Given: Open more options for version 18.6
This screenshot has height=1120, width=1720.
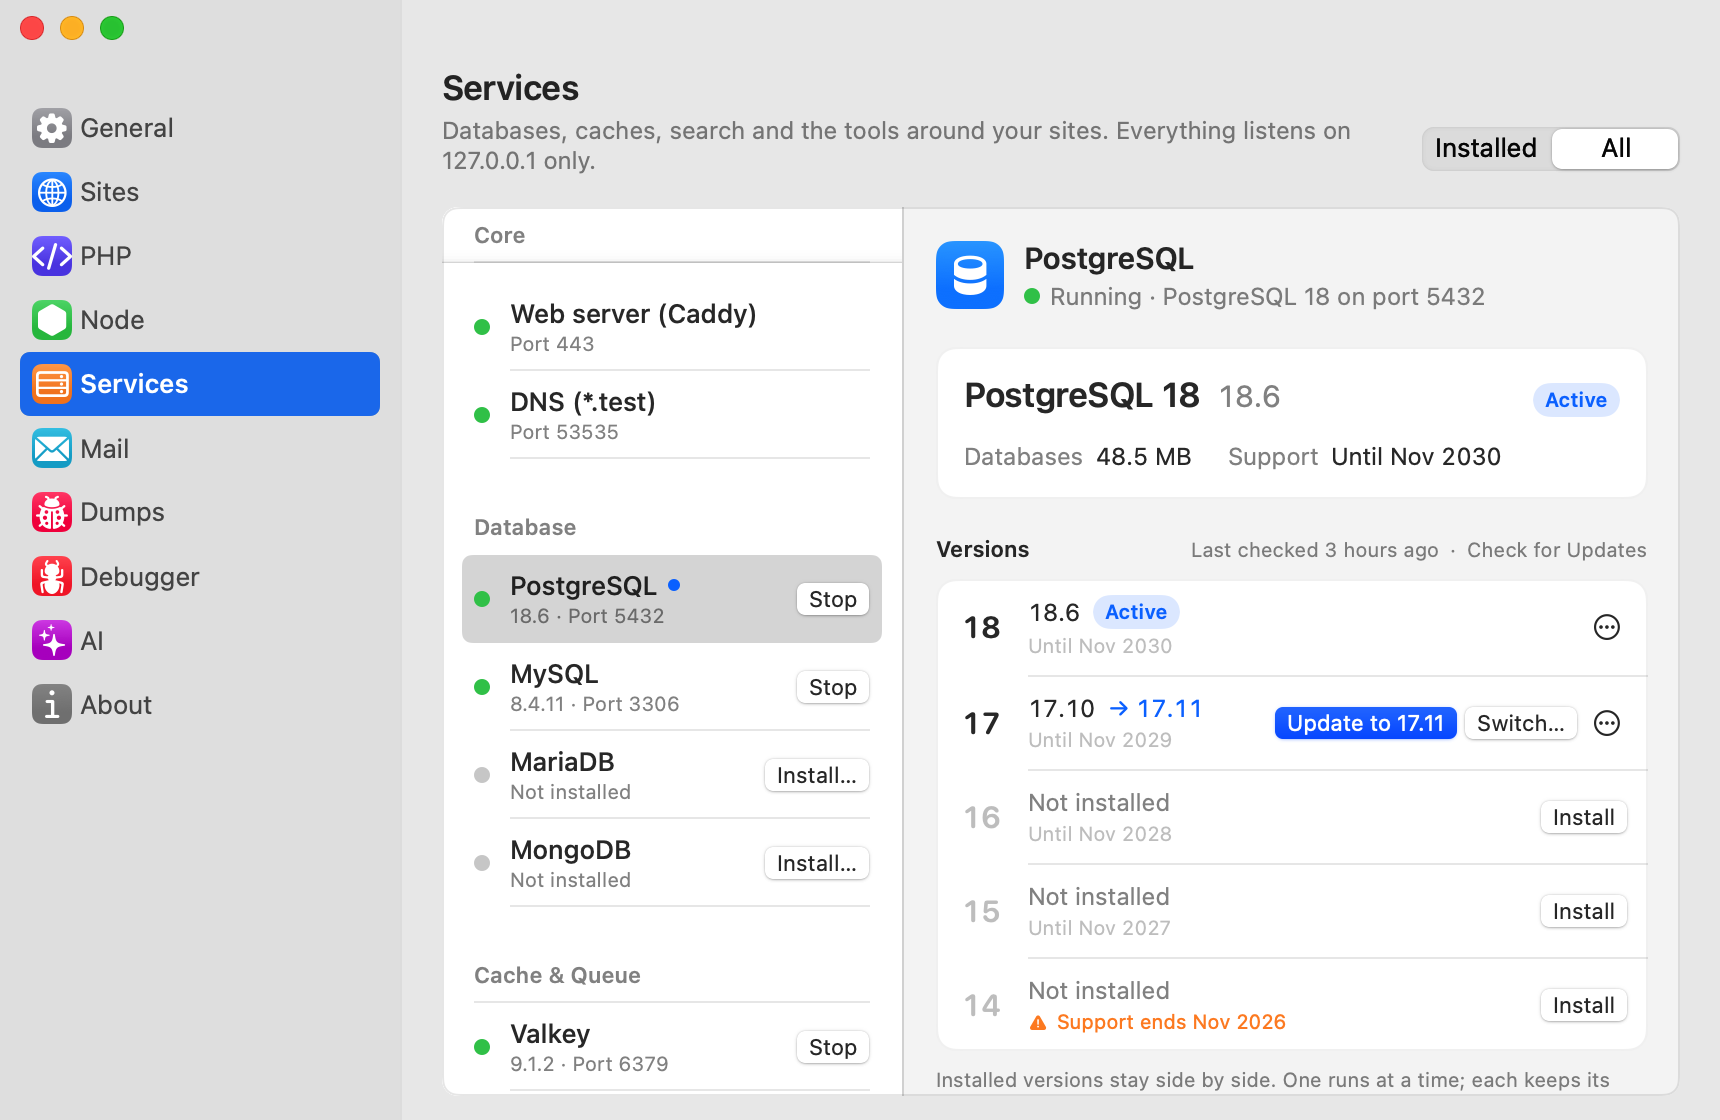Looking at the screenshot, I should (1607, 627).
